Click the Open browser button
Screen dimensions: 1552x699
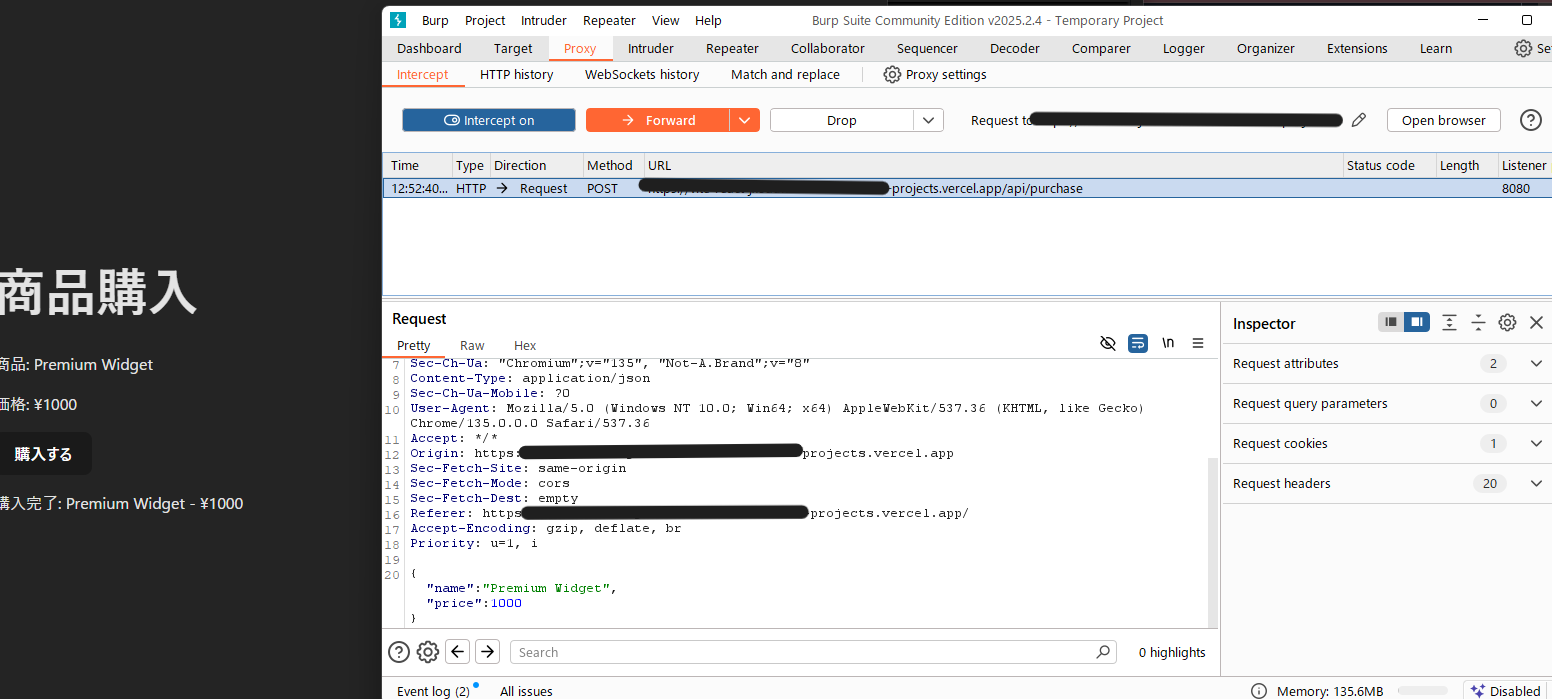coord(1443,120)
